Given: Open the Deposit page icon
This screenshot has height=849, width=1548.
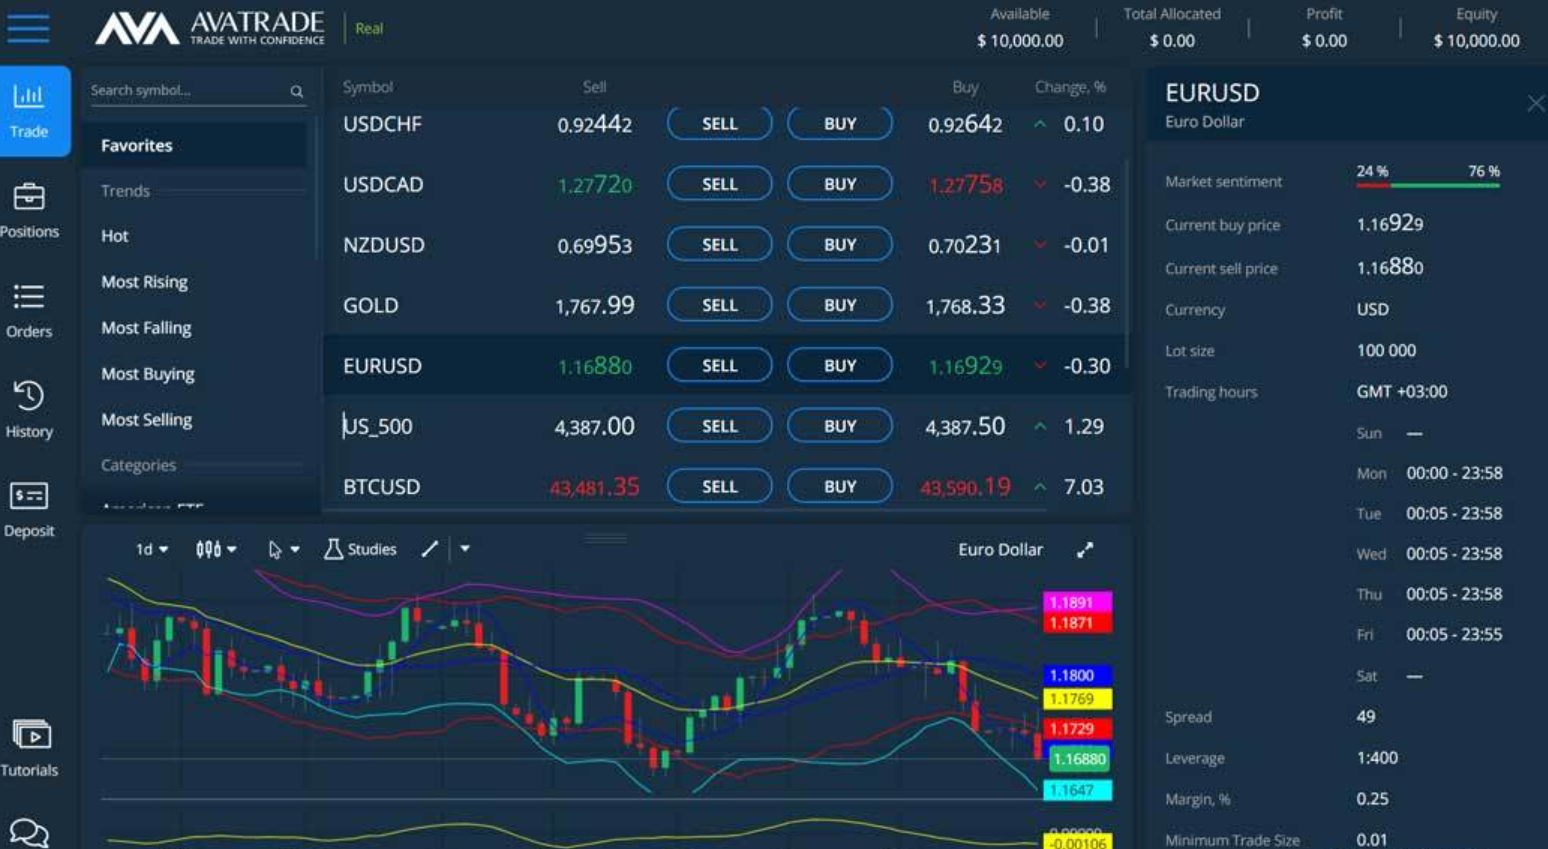Looking at the screenshot, I should coord(29,509).
